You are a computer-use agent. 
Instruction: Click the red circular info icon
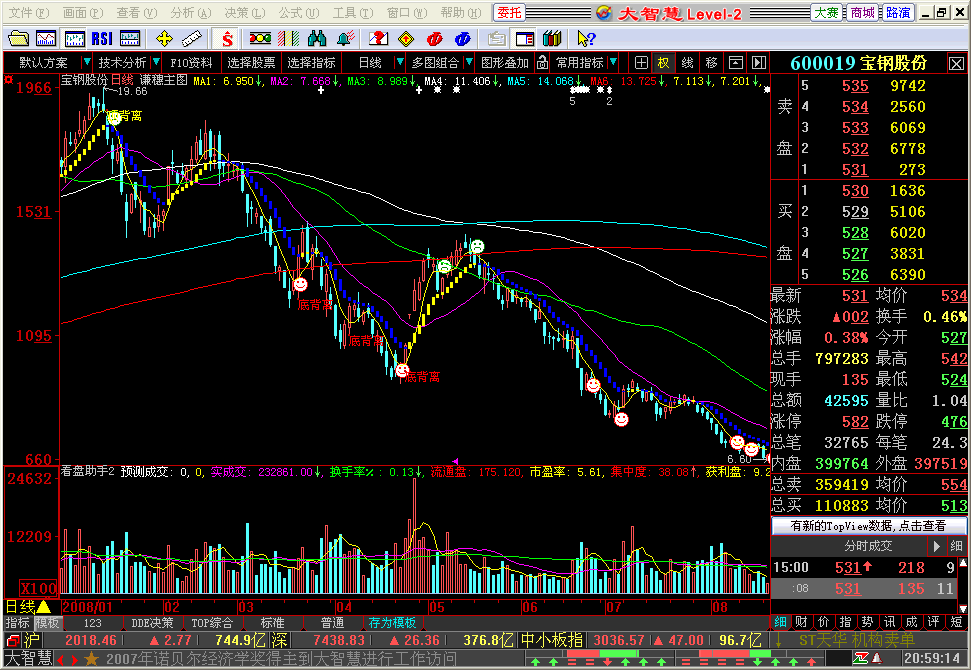point(434,39)
